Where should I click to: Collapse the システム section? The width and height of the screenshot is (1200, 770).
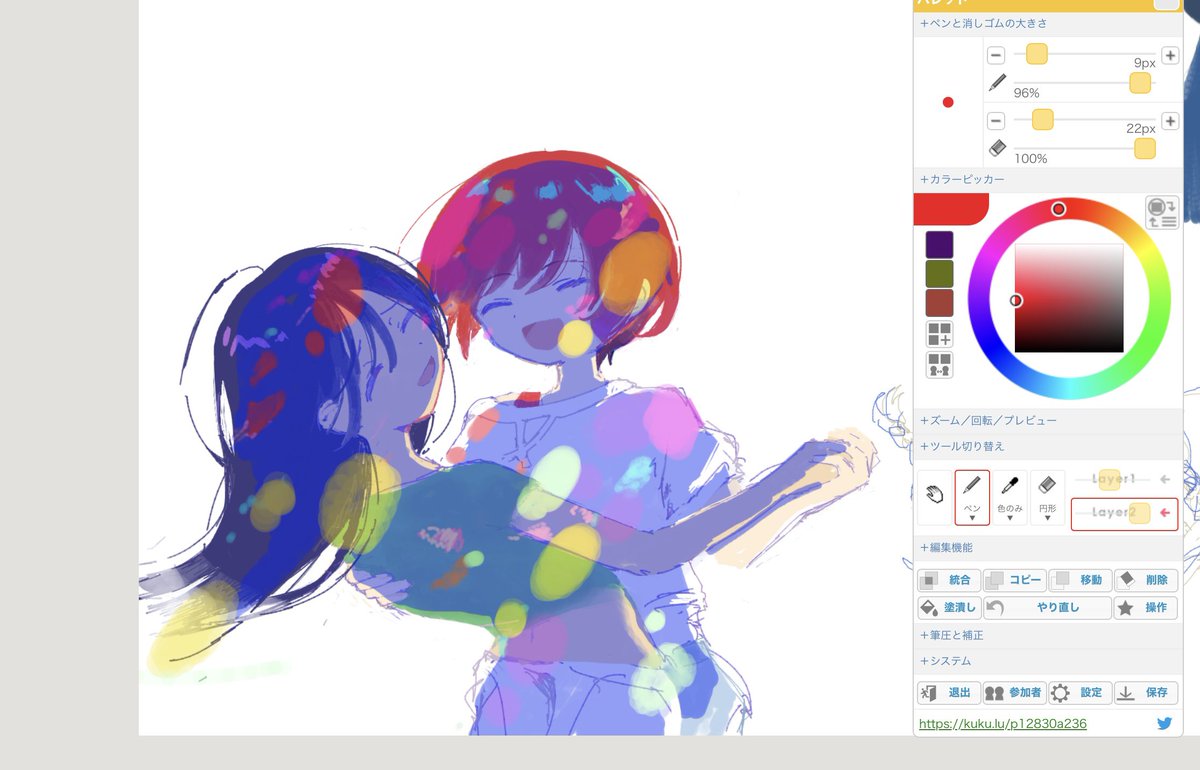pyautogui.click(x=1047, y=661)
